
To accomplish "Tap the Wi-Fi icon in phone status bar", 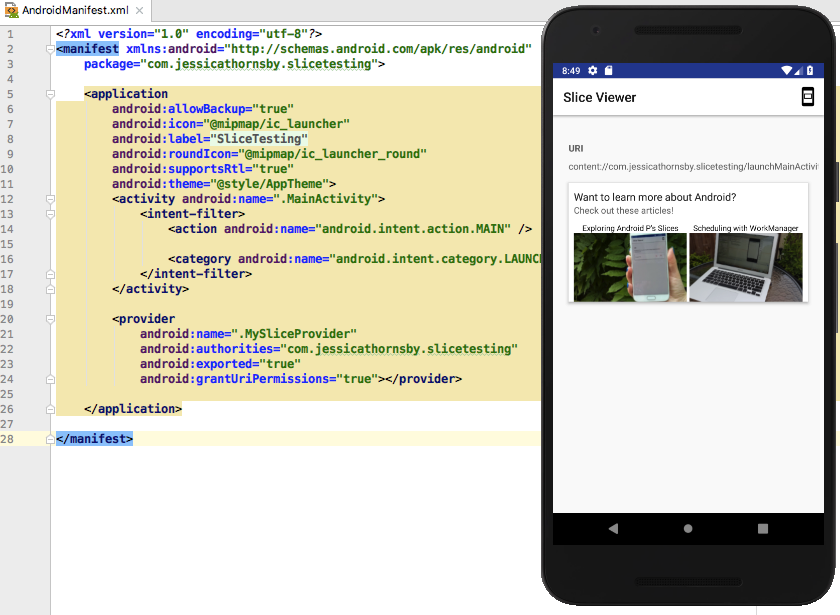I will pos(786,71).
